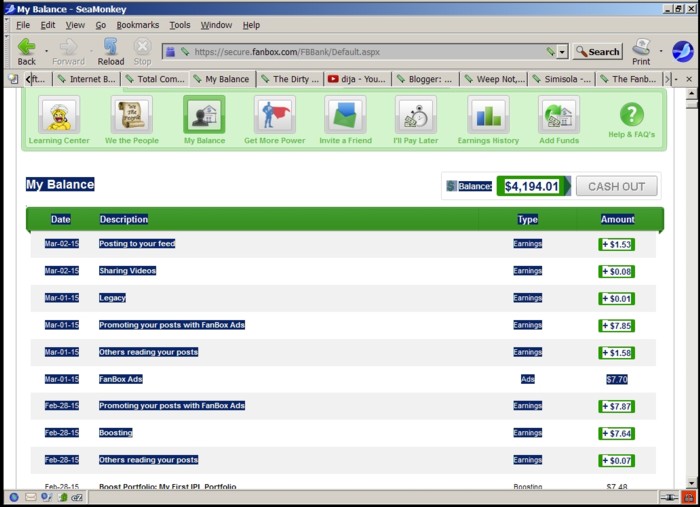Open the Go menu
700x507 pixels.
tap(100, 25)
